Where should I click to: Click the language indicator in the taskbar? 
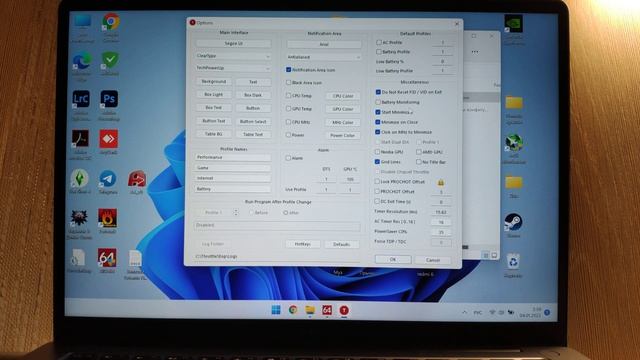point(478,313)
